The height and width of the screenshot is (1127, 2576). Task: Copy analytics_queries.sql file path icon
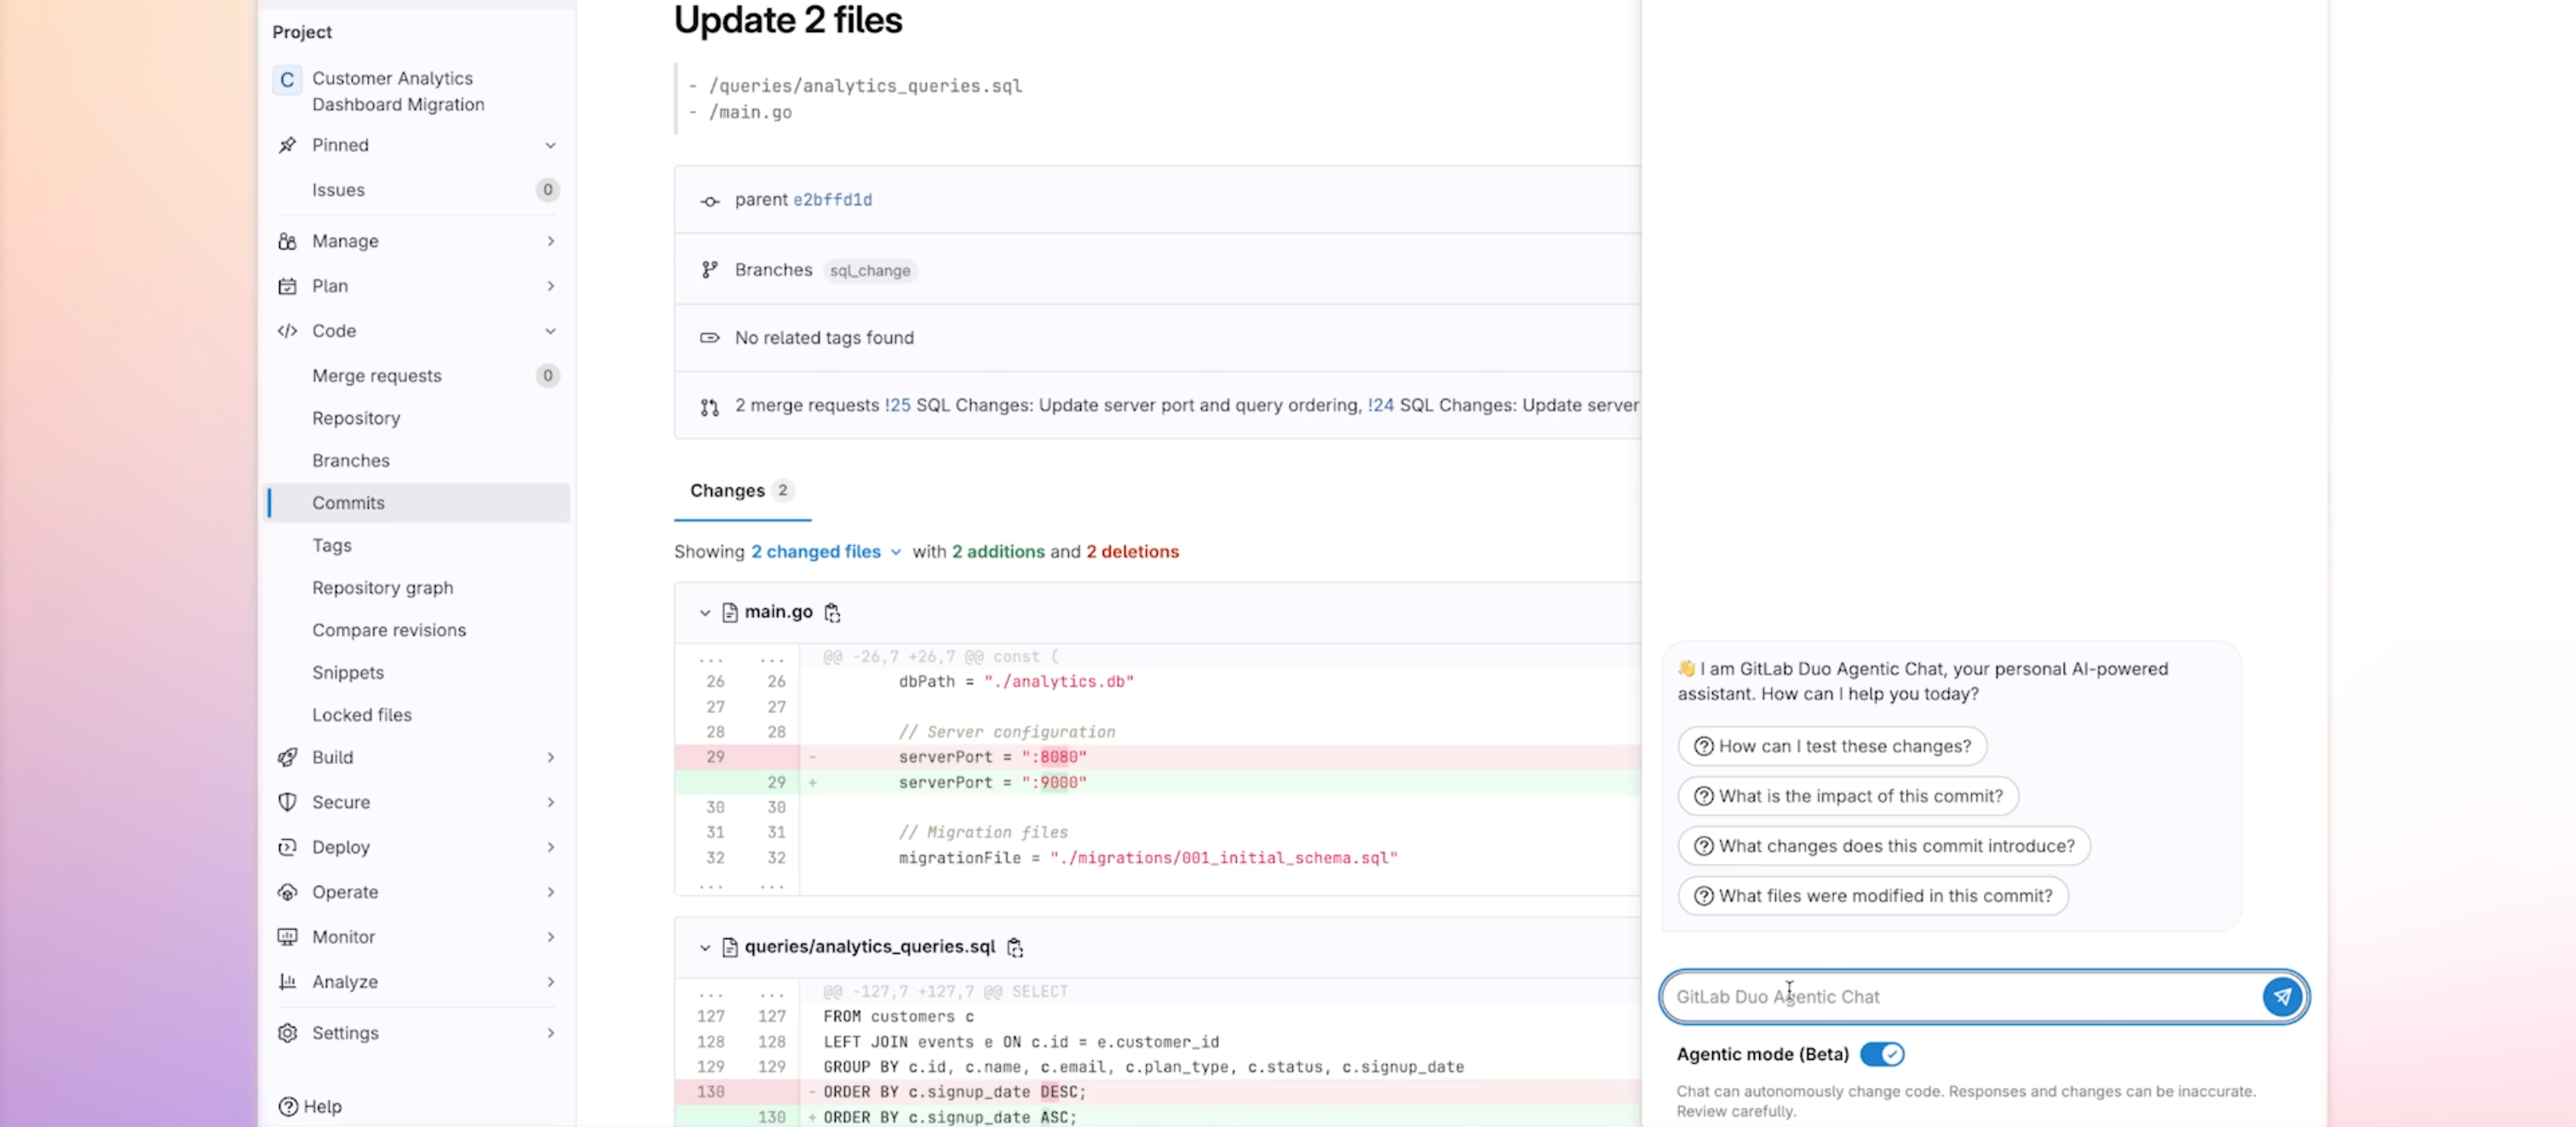click(1015, 947)
